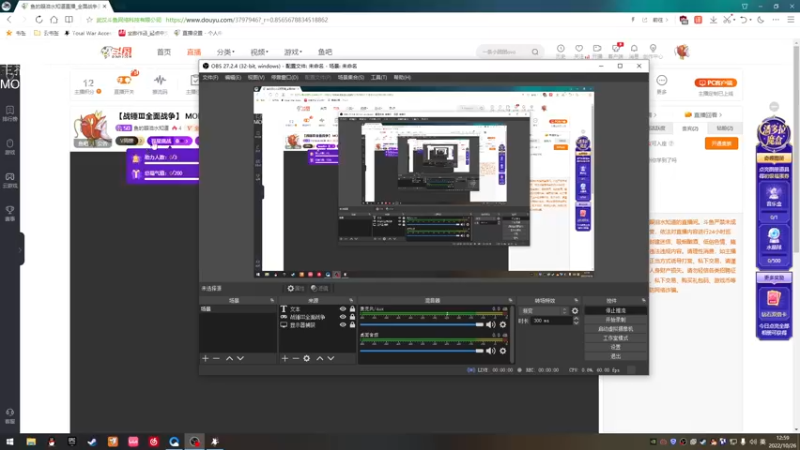
Task: Open File Explorer from the Windows taskbar
Action: [x=31, y=442]
